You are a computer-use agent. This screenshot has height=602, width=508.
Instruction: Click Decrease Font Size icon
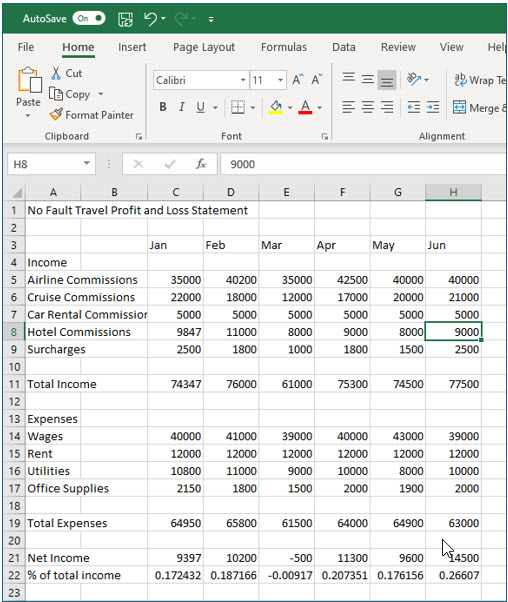[316, 79]
